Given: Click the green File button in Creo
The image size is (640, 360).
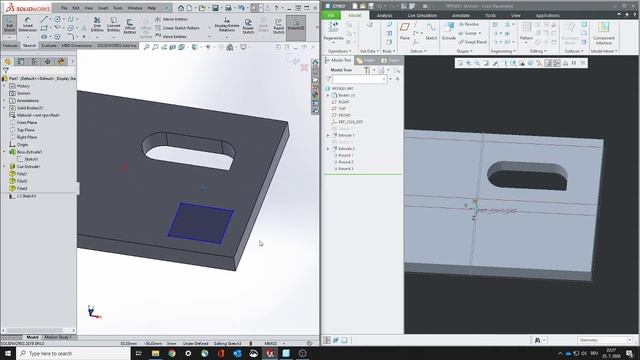Looking at the screenshot, I should tap(331, 16).
